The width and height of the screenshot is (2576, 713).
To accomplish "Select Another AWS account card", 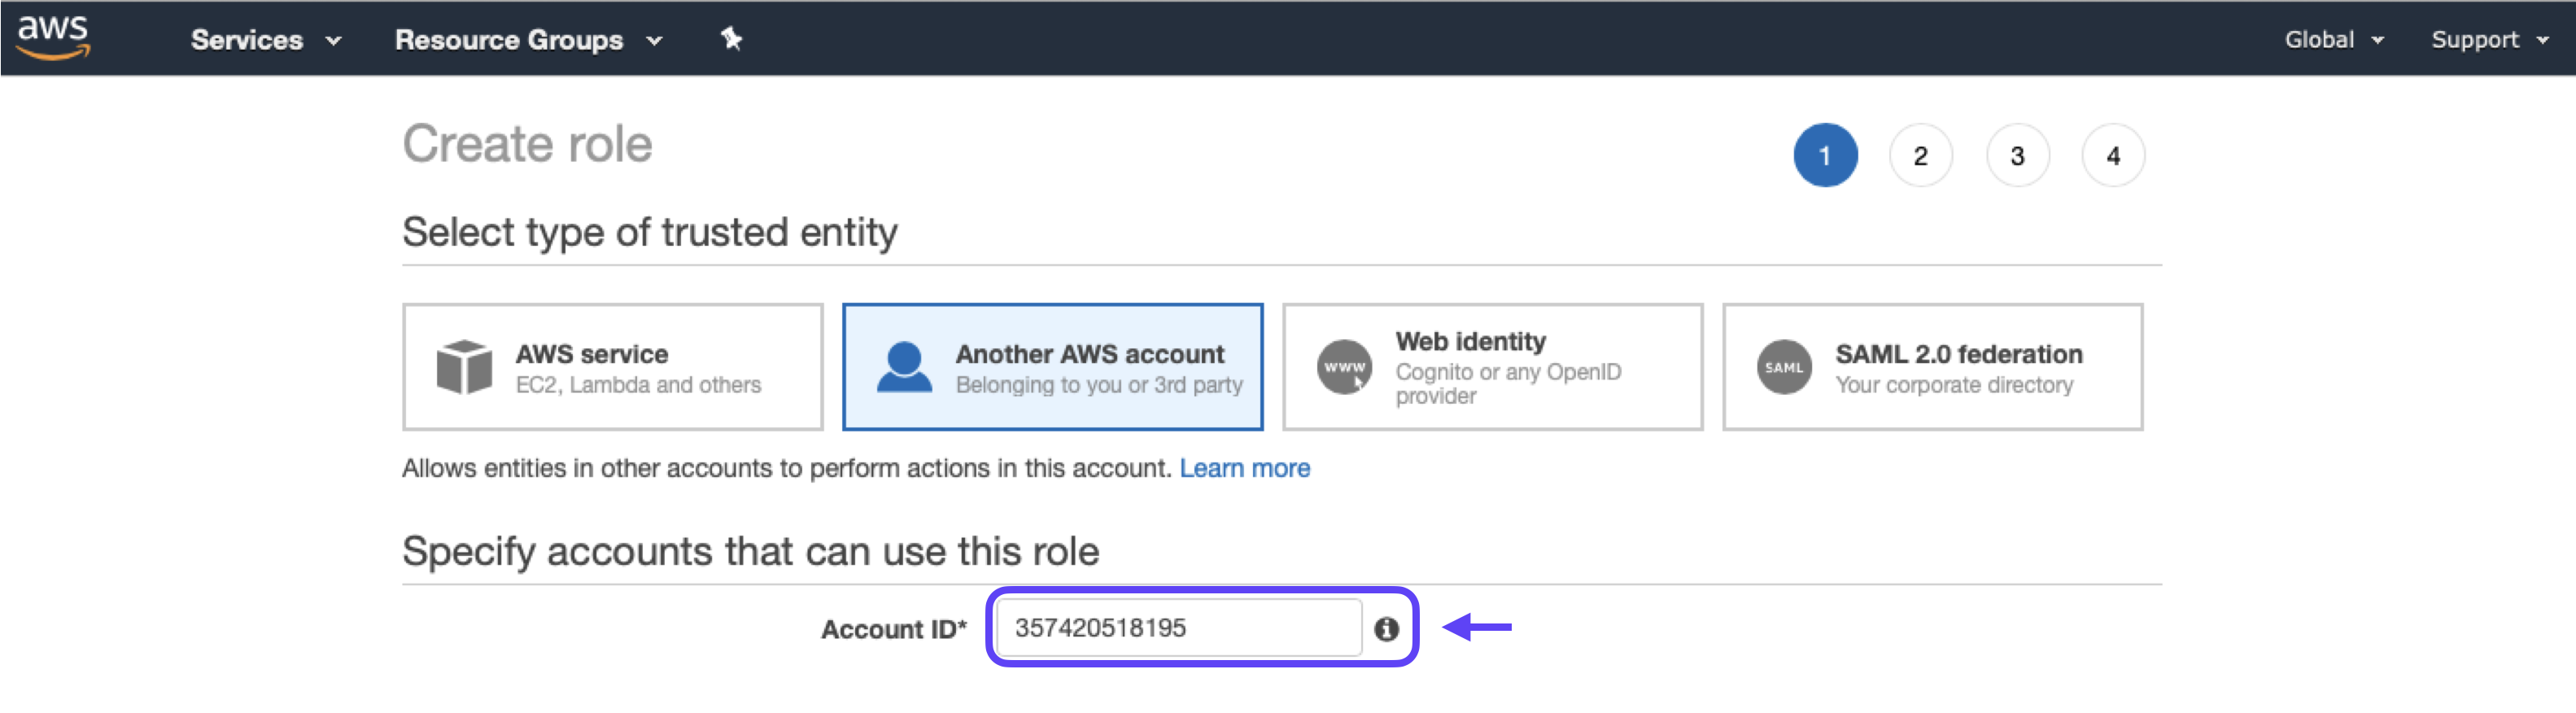I will [1053, 367].
